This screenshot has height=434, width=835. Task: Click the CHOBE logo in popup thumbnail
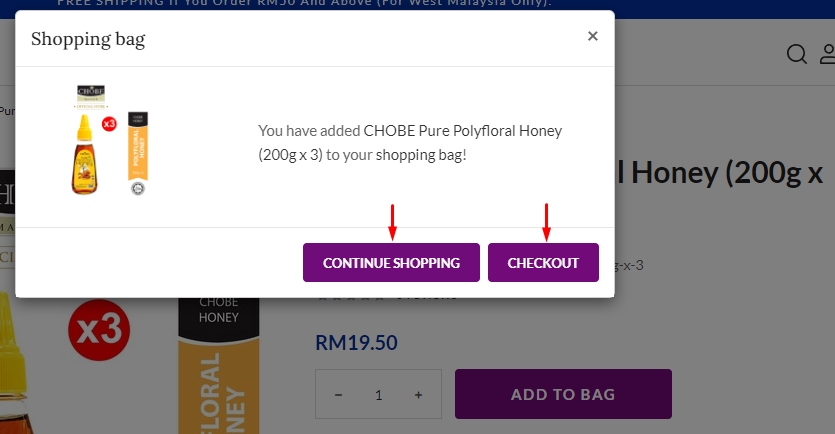point(91,92)
